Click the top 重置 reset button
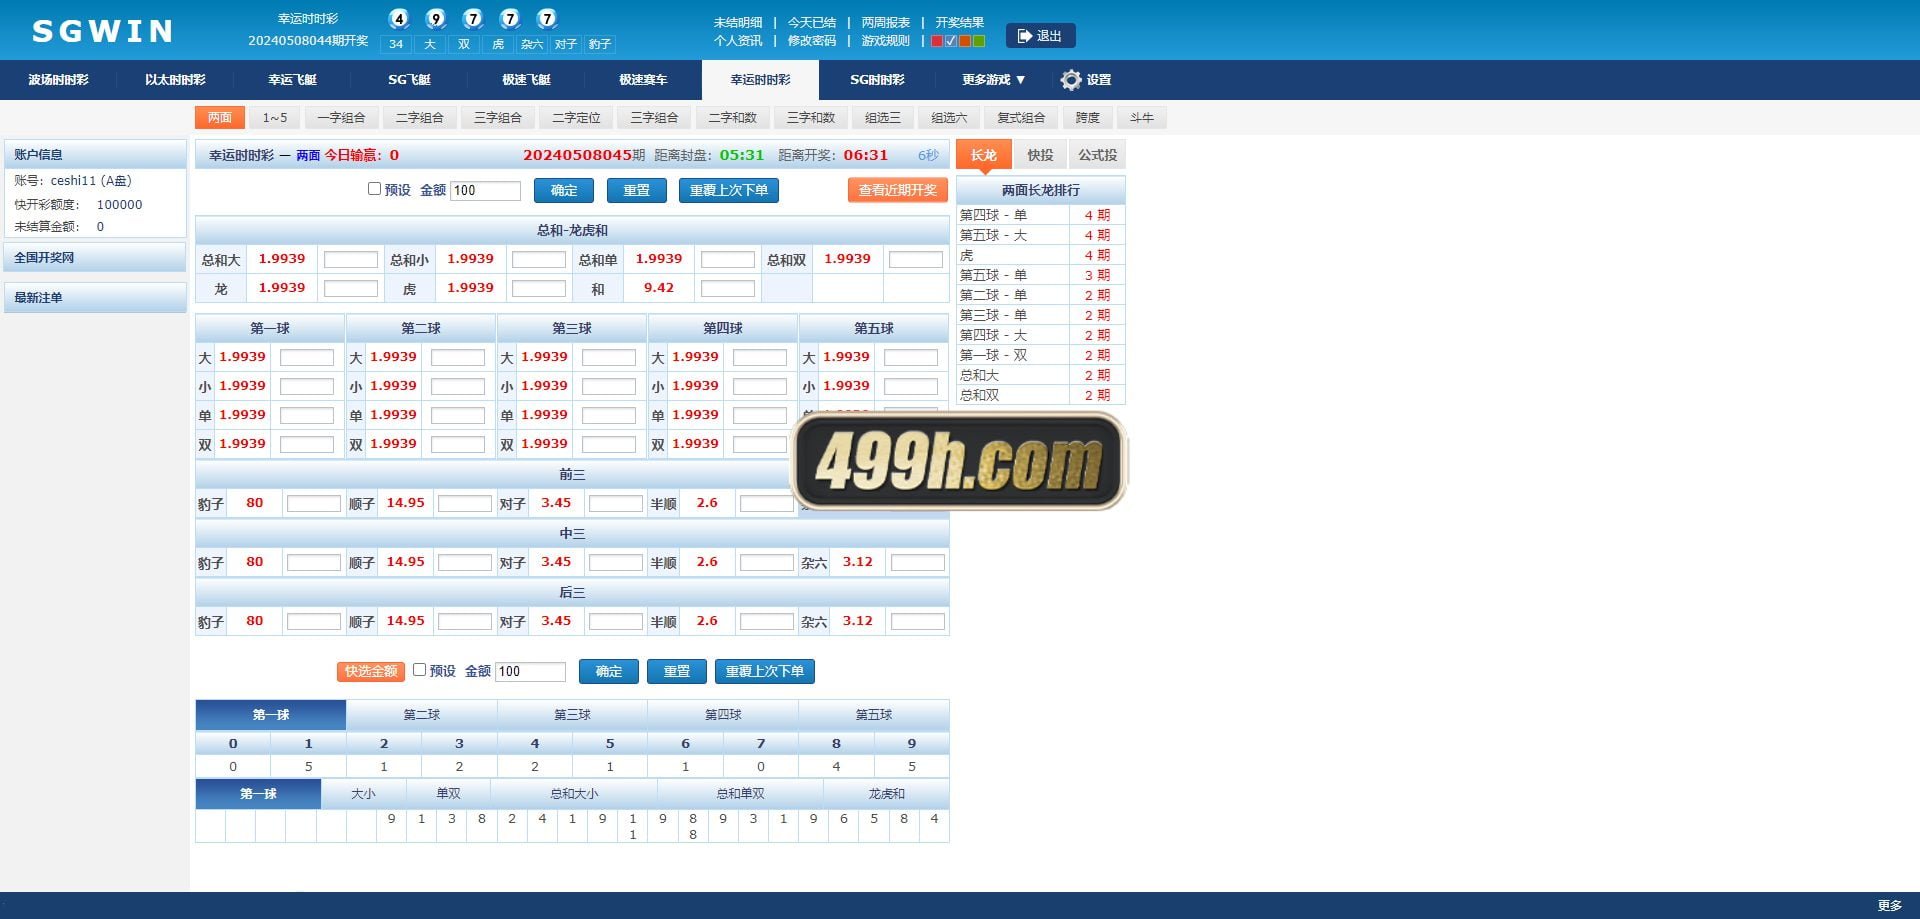 click(x=637, y=191)
